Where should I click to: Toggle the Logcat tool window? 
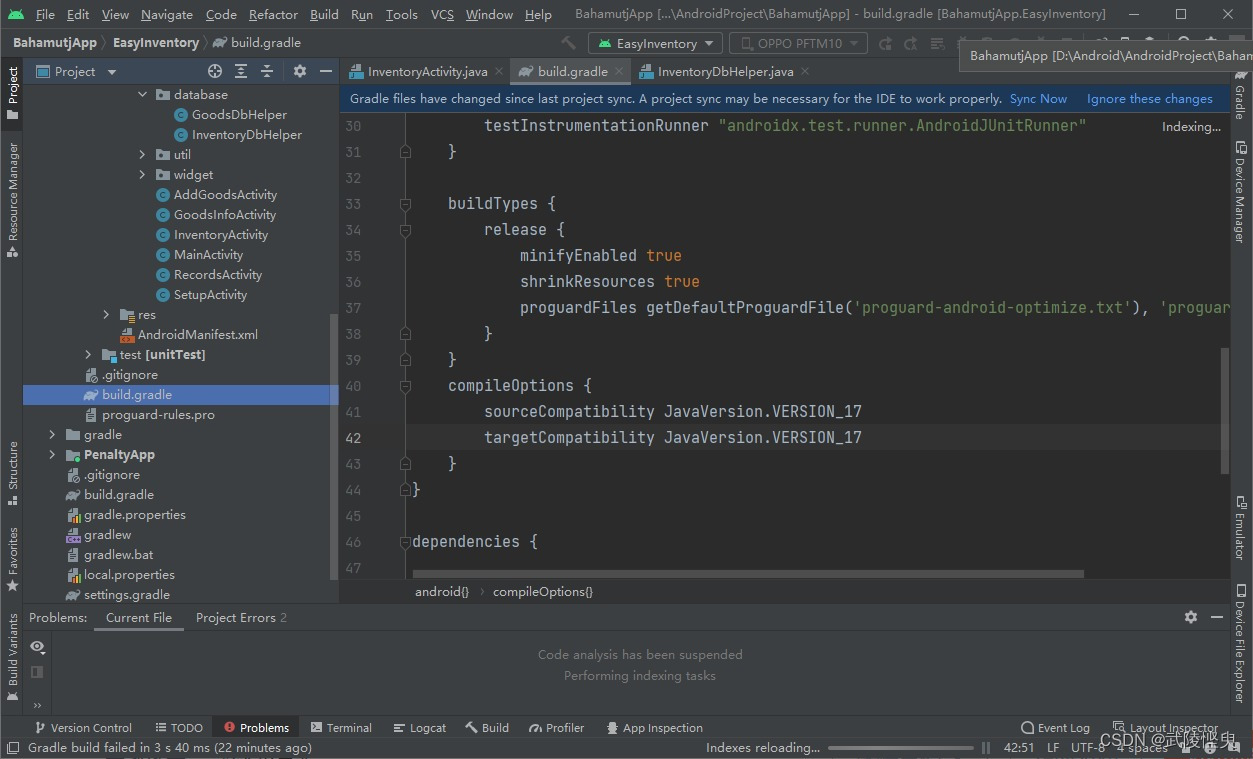click(419, 727)
